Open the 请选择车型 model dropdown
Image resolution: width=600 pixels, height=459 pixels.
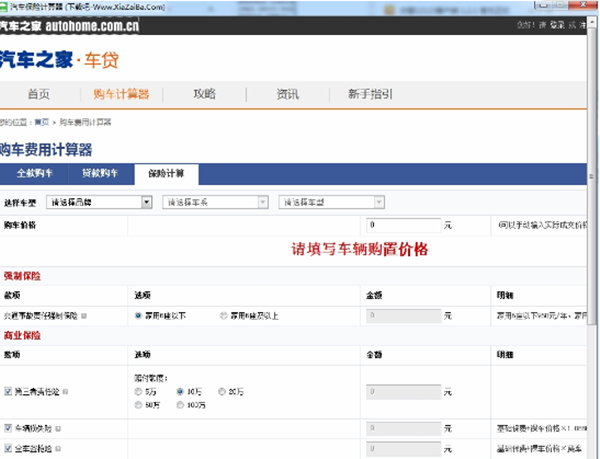331,202
